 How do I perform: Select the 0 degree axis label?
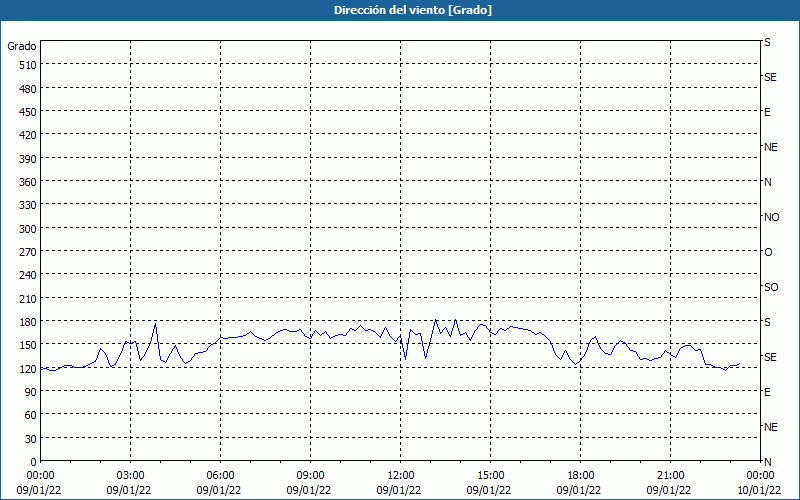pyautogui.click(x=34, y=462)
